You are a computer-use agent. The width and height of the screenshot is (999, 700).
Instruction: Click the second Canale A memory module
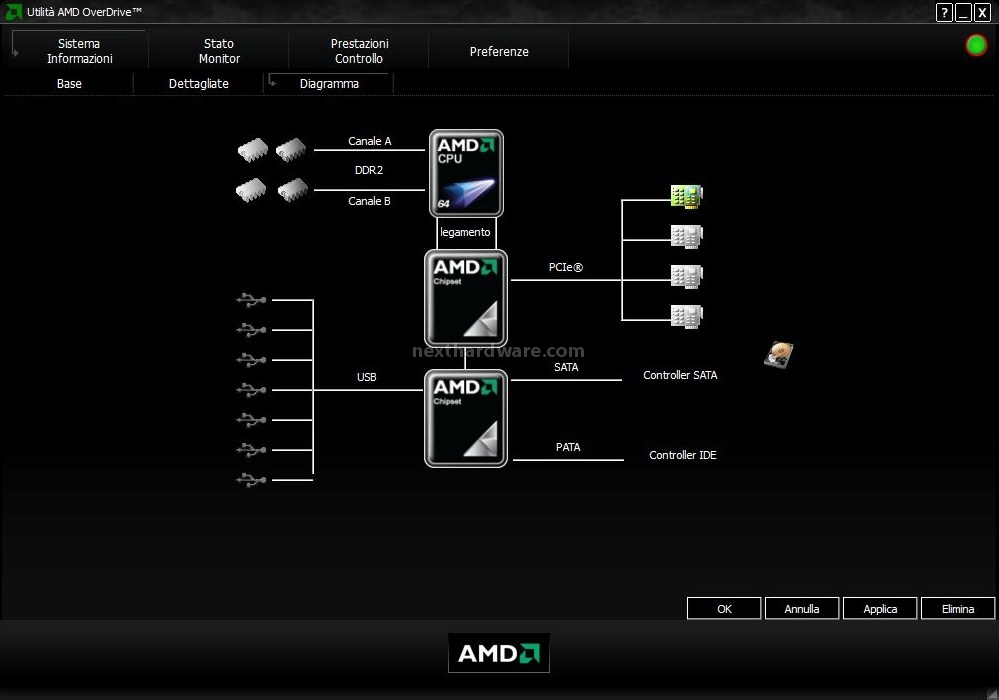pyautogui.click(x=291, y=150)
